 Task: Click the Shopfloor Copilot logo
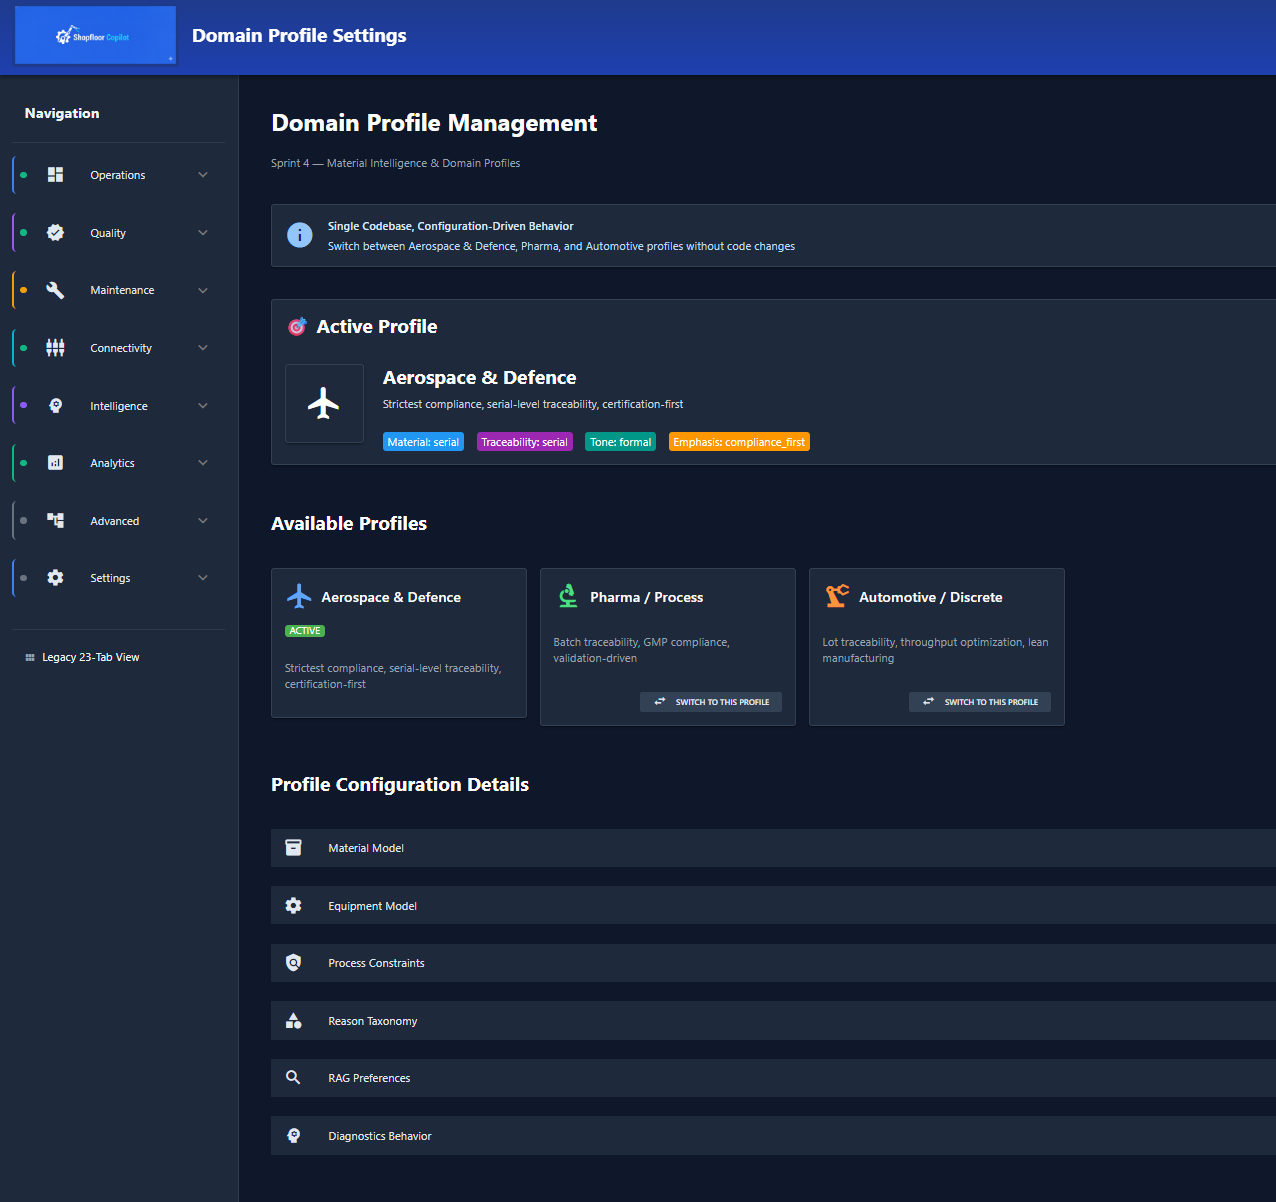coord(95,36)
